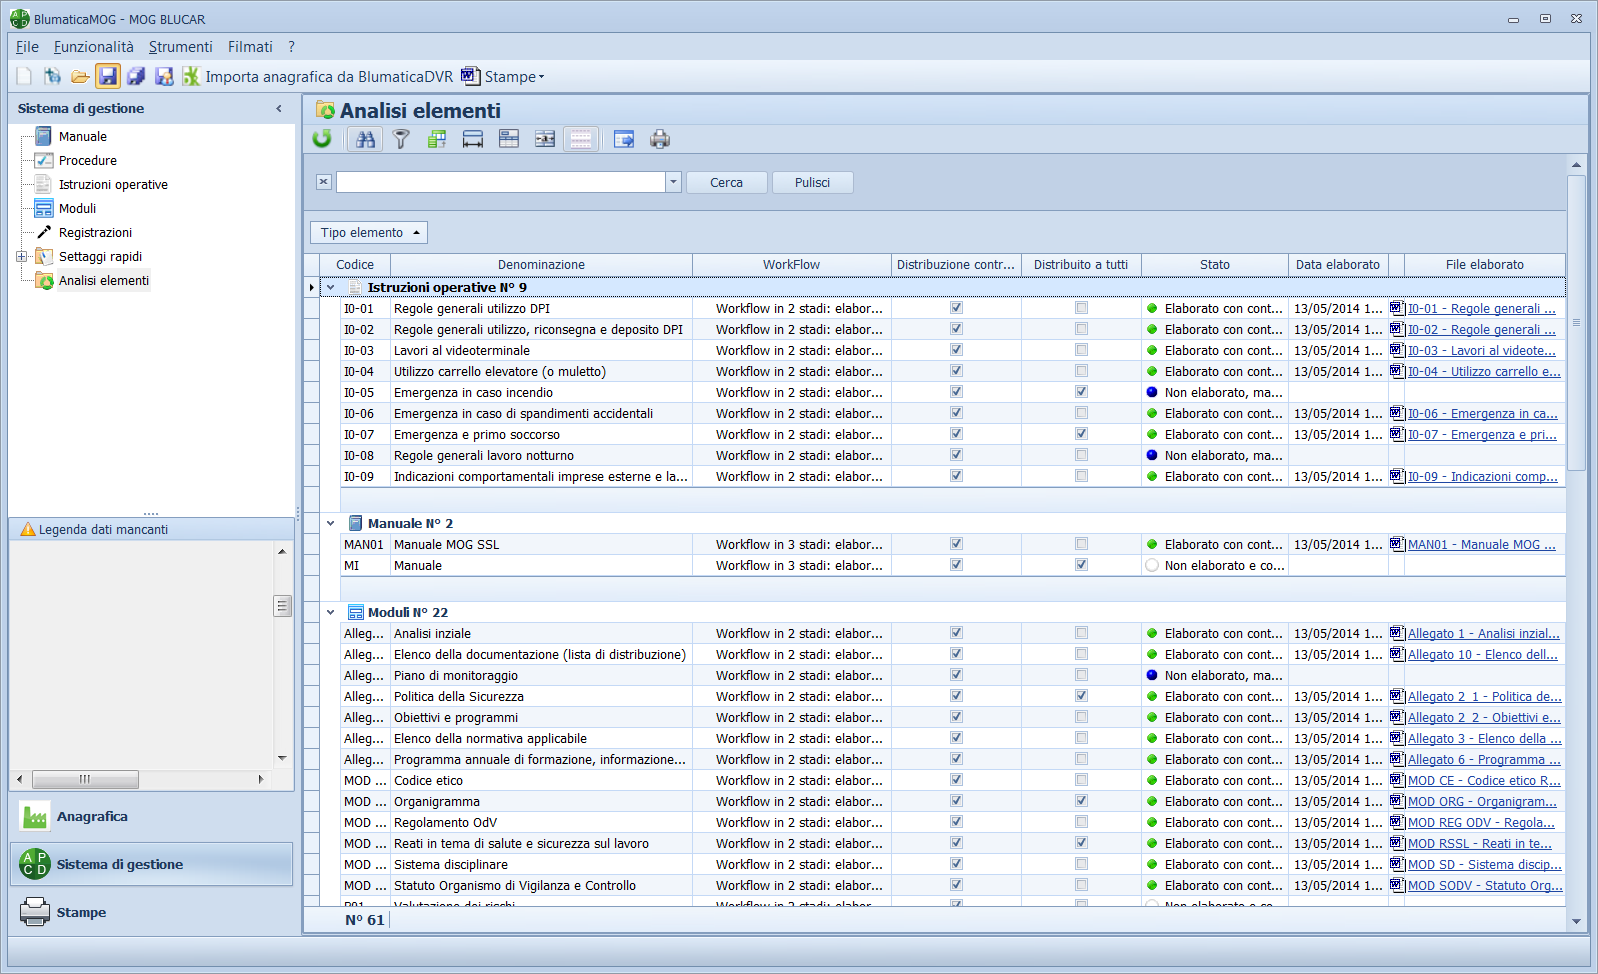Click the yellow open folder icon
Screen dimensions: 1598x974
coord(80,76)
